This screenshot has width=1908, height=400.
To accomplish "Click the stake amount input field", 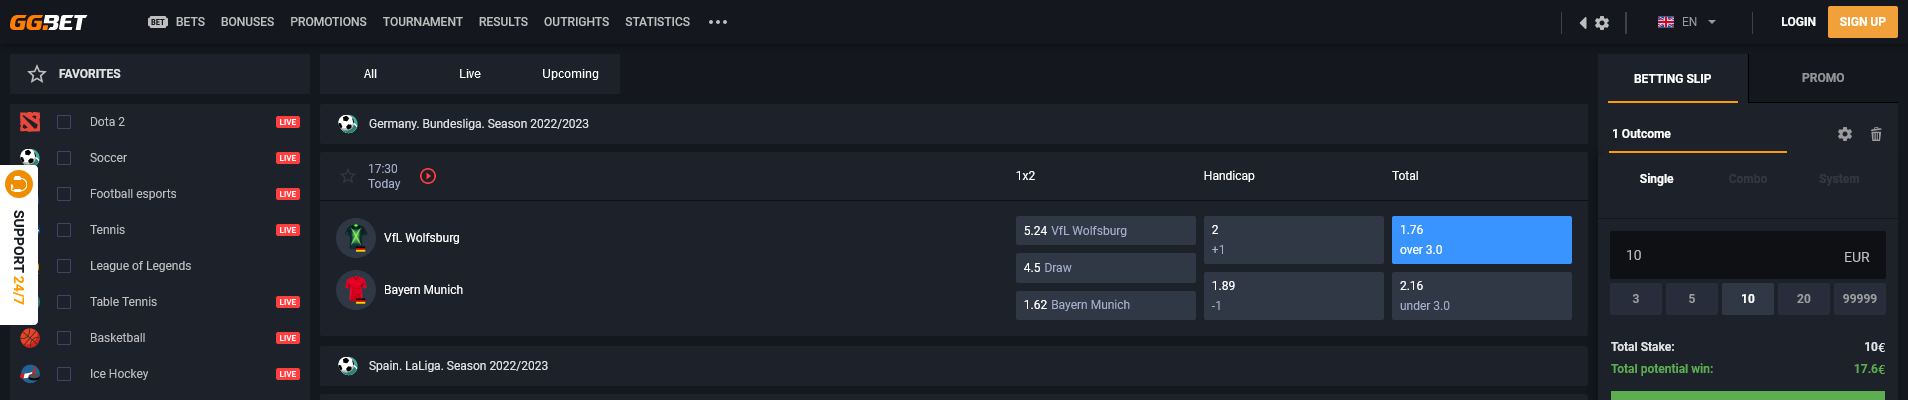I will [1747, 256].
